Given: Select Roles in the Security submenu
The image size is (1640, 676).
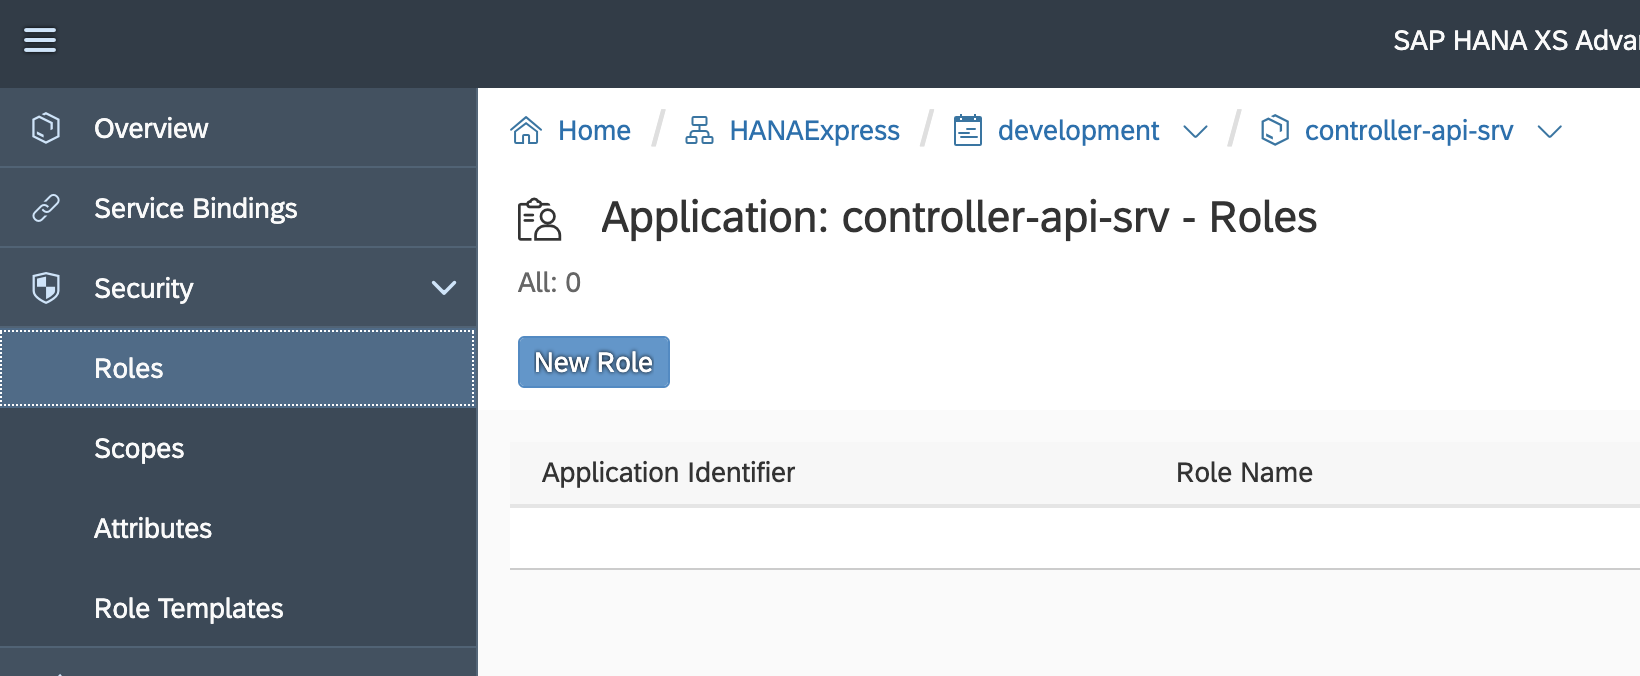Looking at the screenshot, I should [x=238, y=368].
